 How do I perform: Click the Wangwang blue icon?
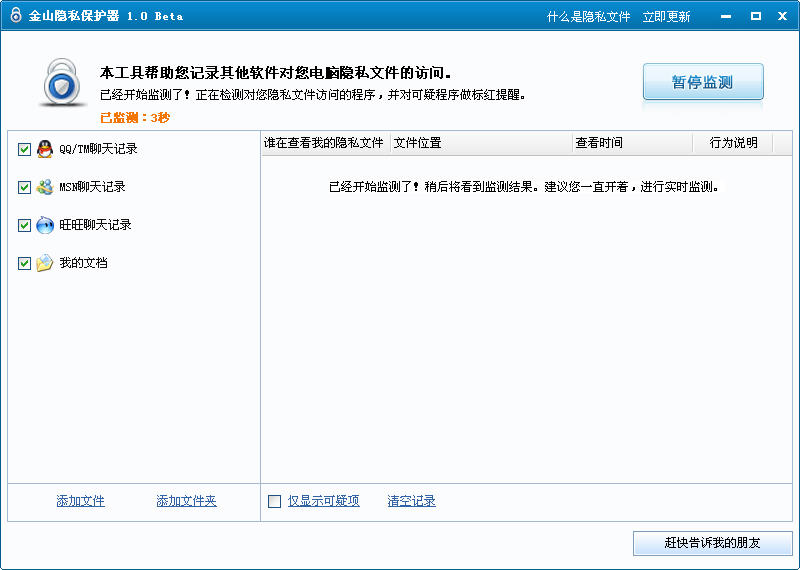(45, 225)
